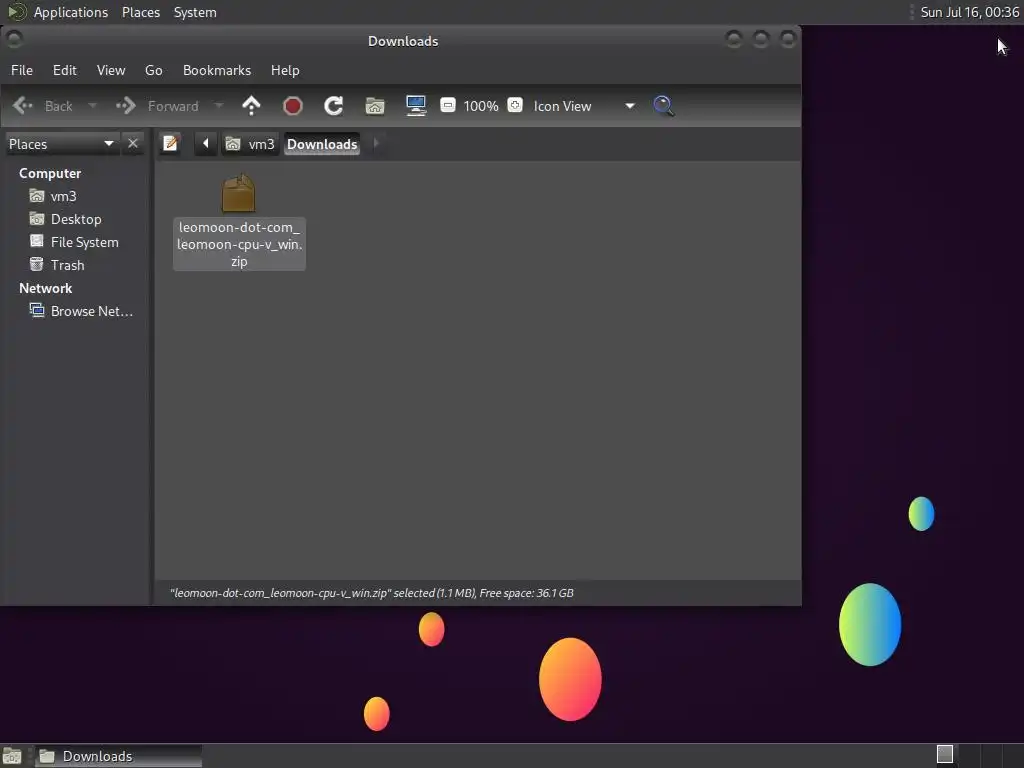Click Downloads task in bottom panel
This screenshot has width=1024, height=768.
[x=118, y=756]
